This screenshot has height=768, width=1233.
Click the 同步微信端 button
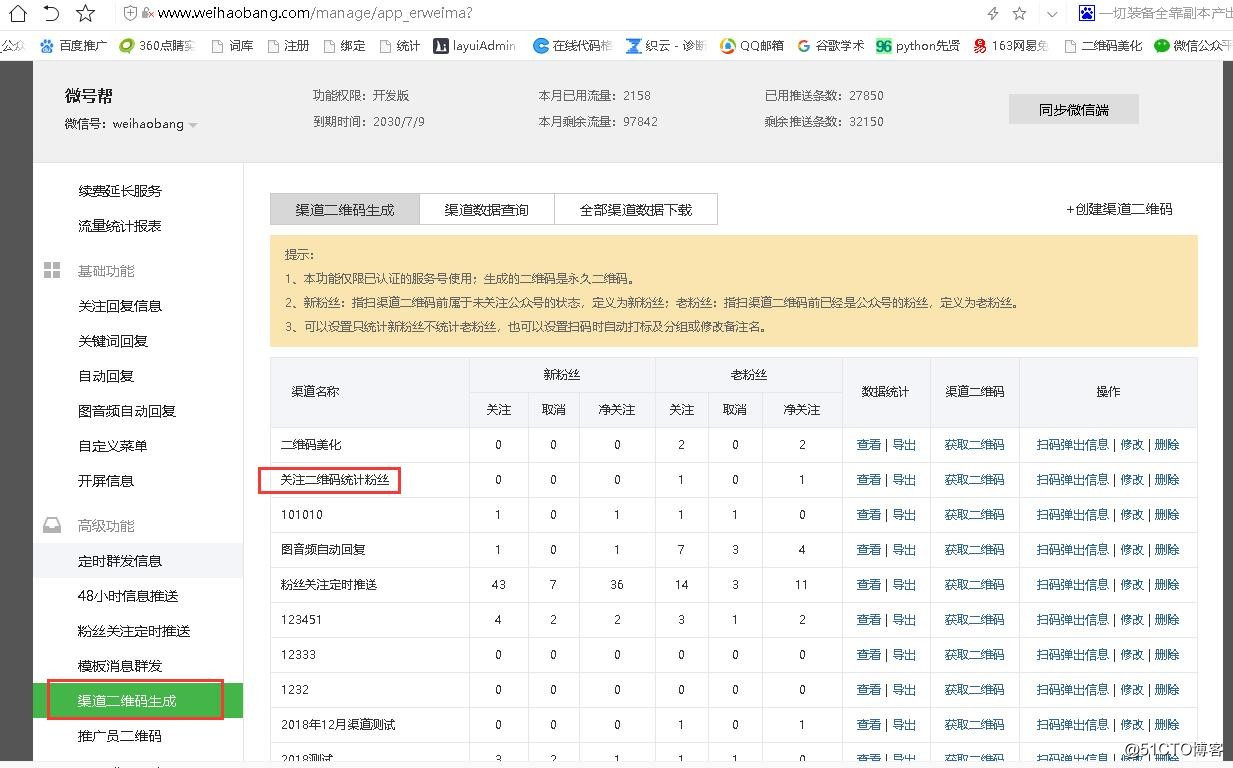1073,110
